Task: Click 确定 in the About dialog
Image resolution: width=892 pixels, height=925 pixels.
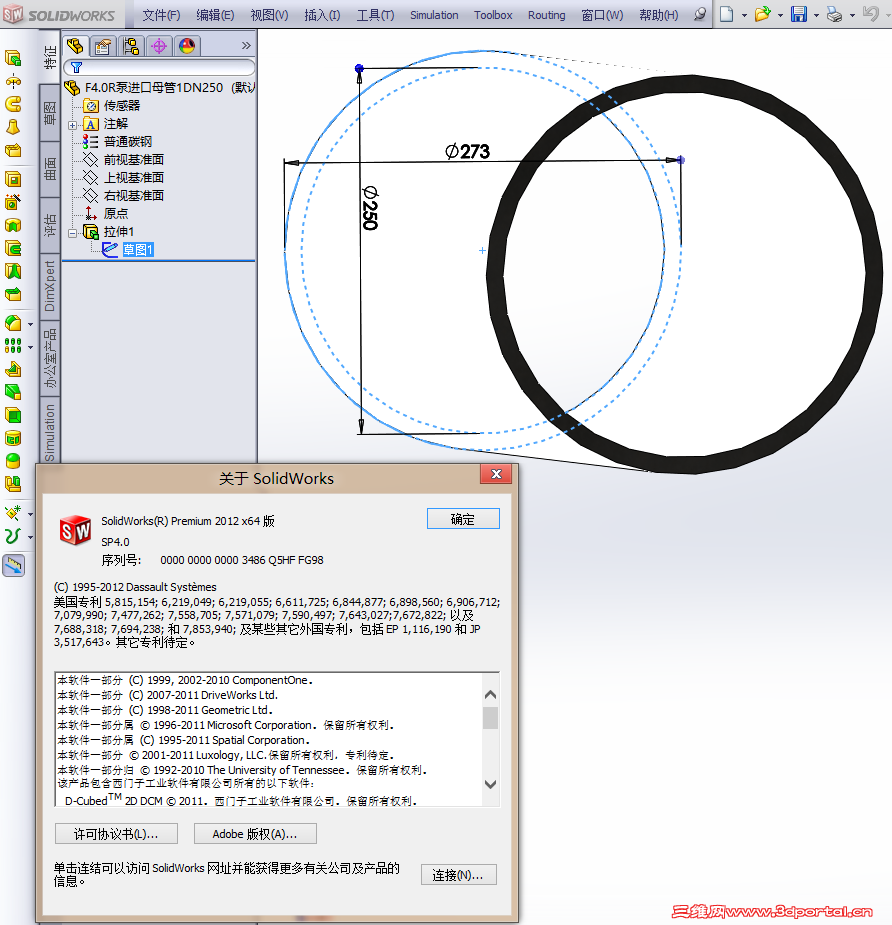Action: point(463,519)
